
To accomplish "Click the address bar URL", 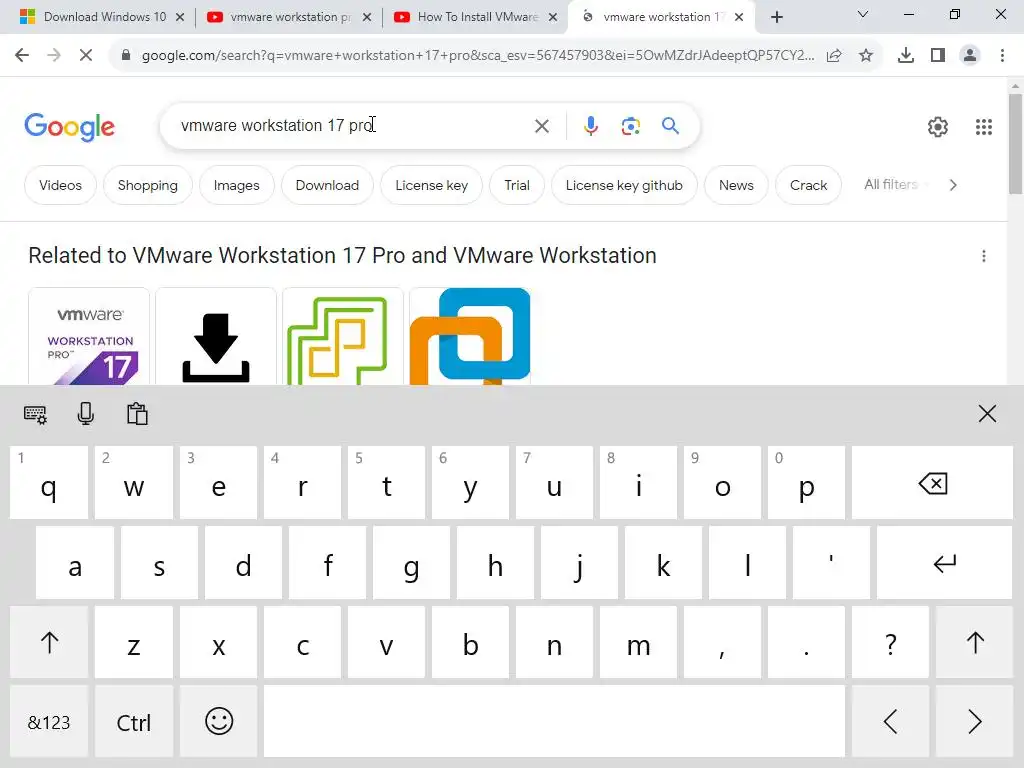I will tap(477, 56).
